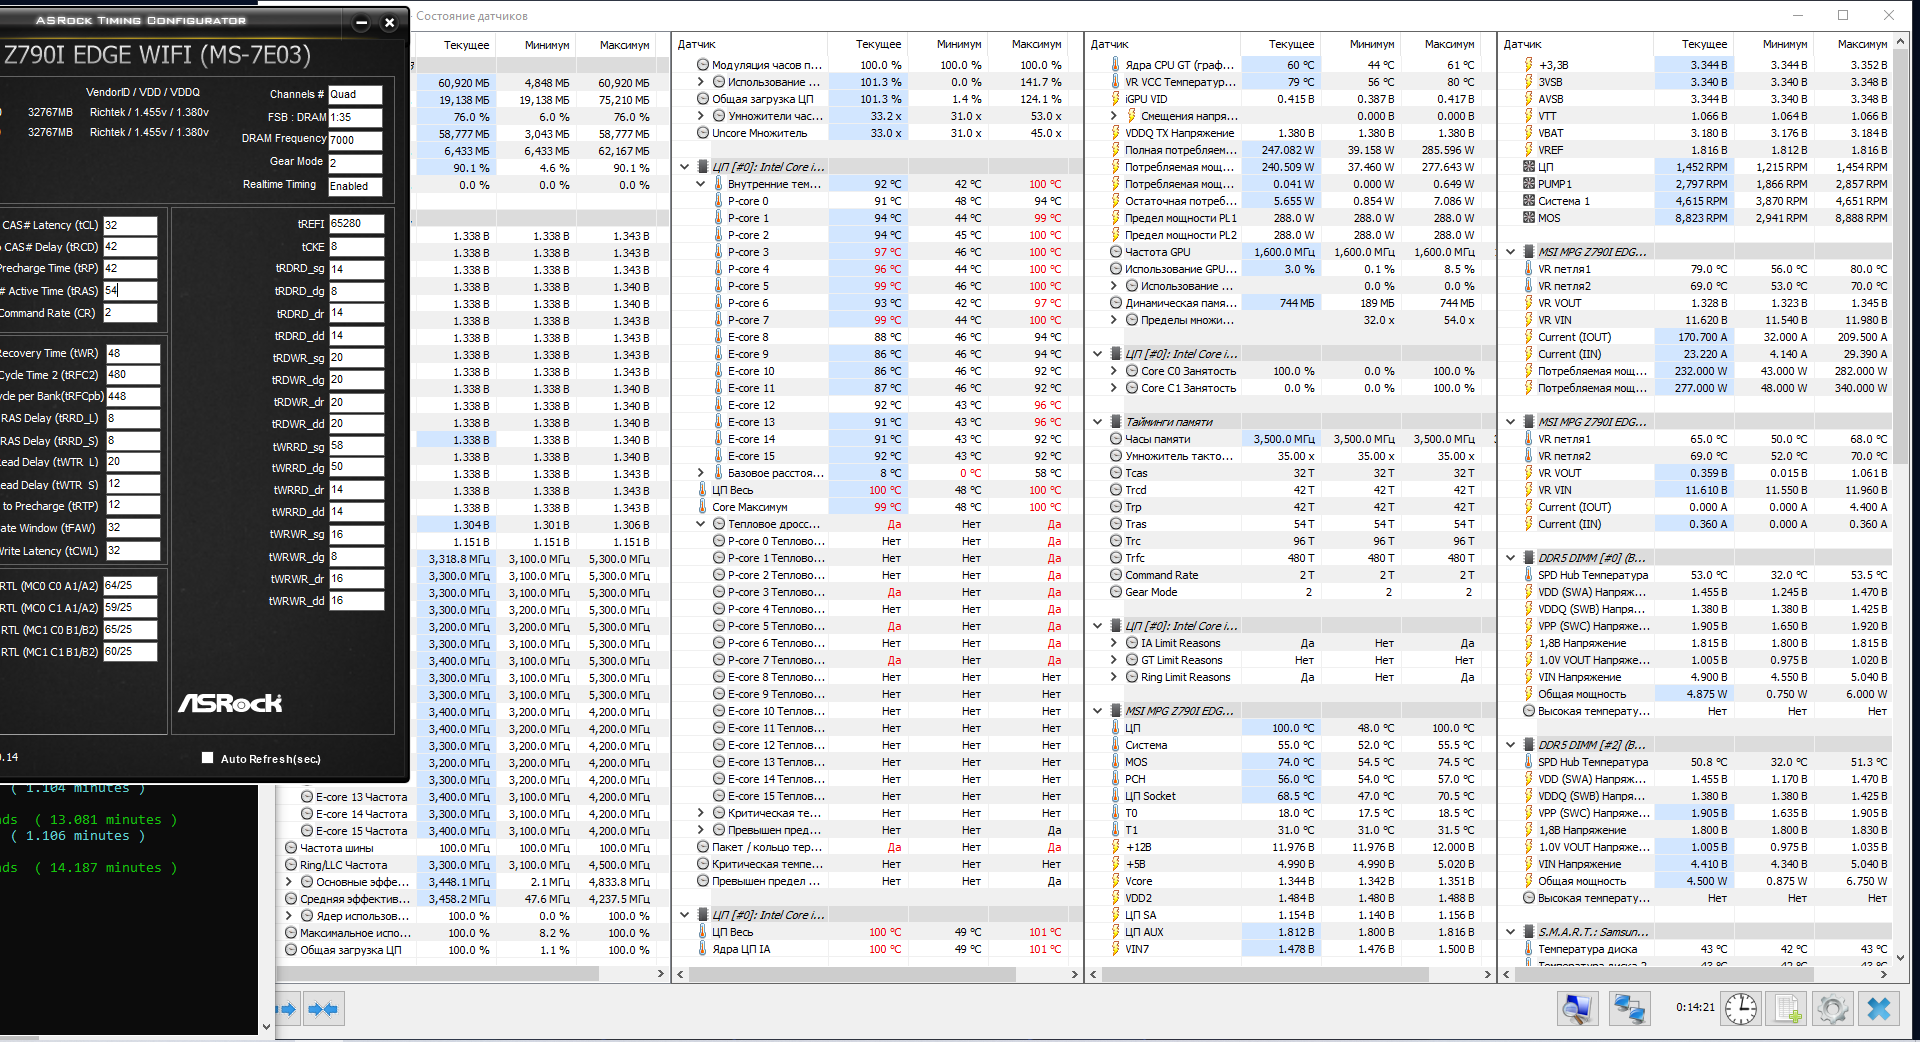Click the right scroll arrow under the P-core pane
The height and width of the screenshot is (1042, 1920).
point(1075,974)
